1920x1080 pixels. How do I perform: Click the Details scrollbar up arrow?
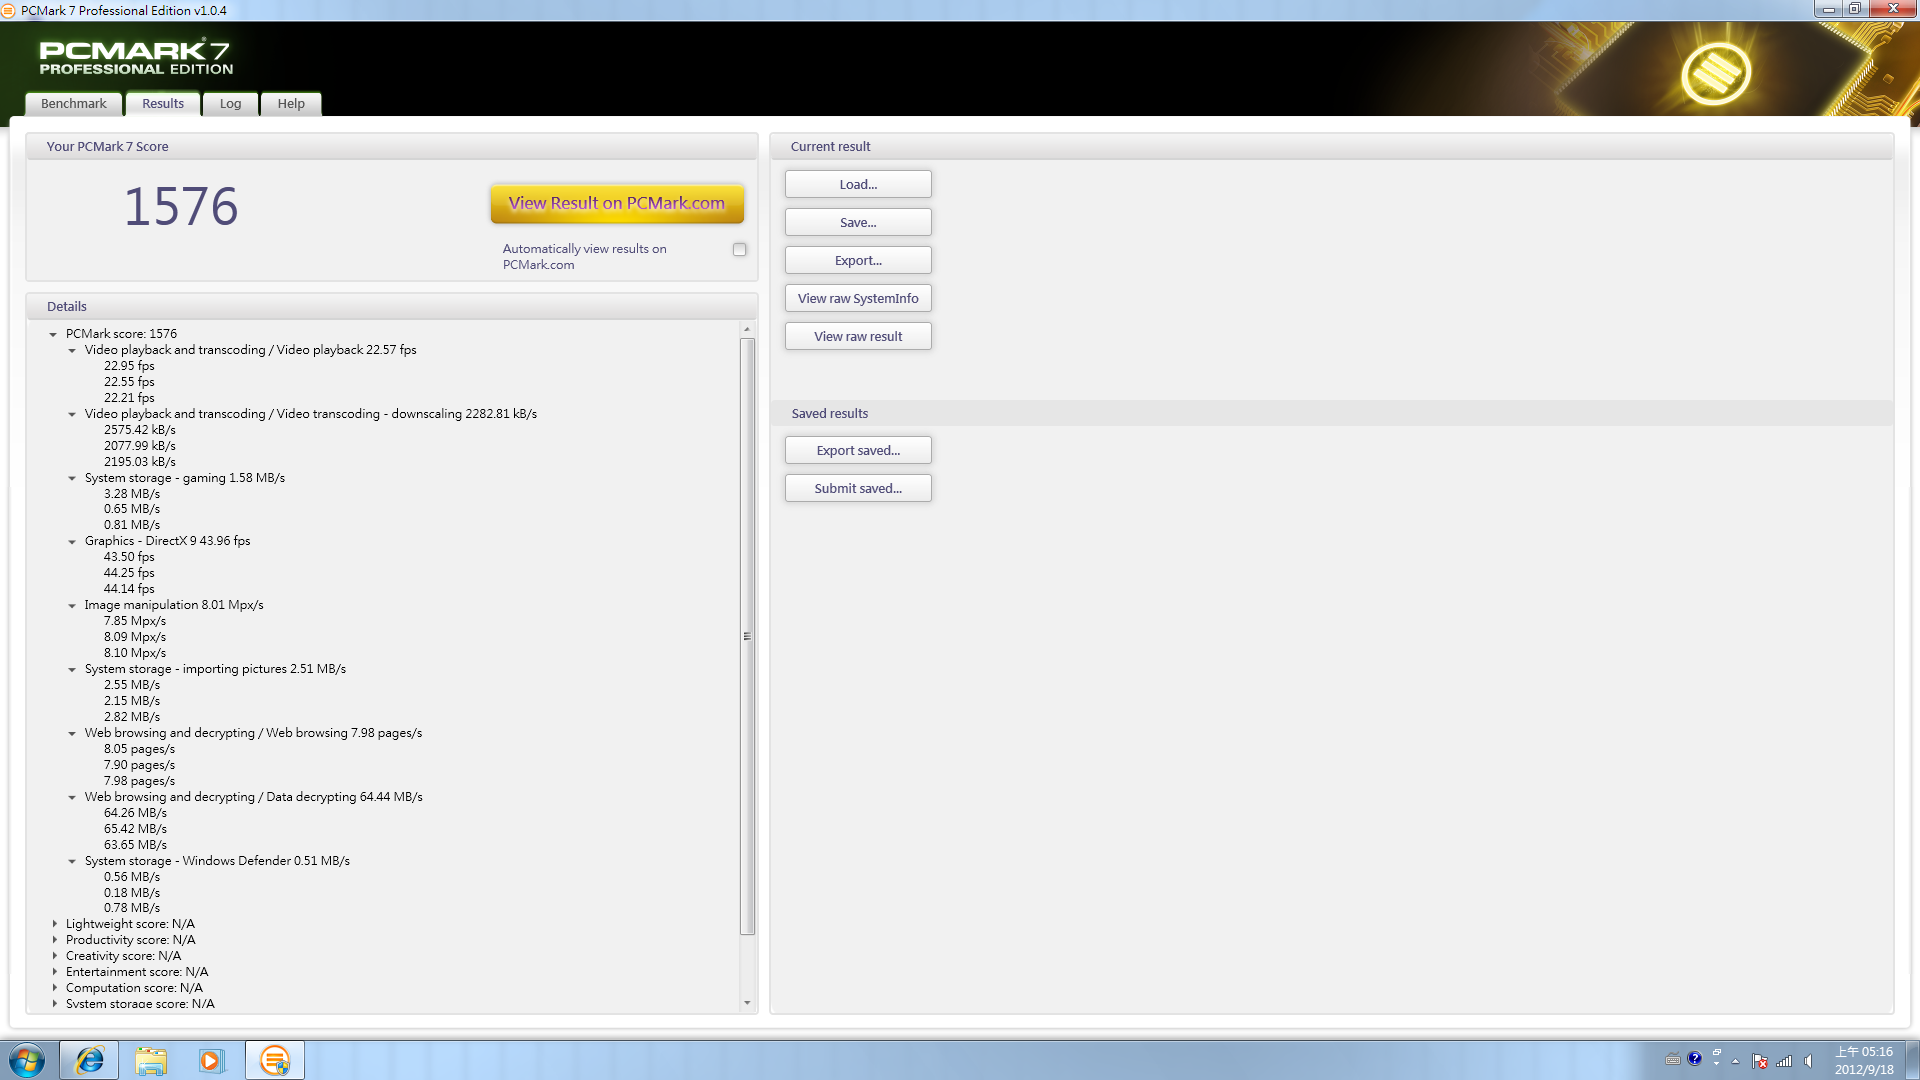(747, 329)
